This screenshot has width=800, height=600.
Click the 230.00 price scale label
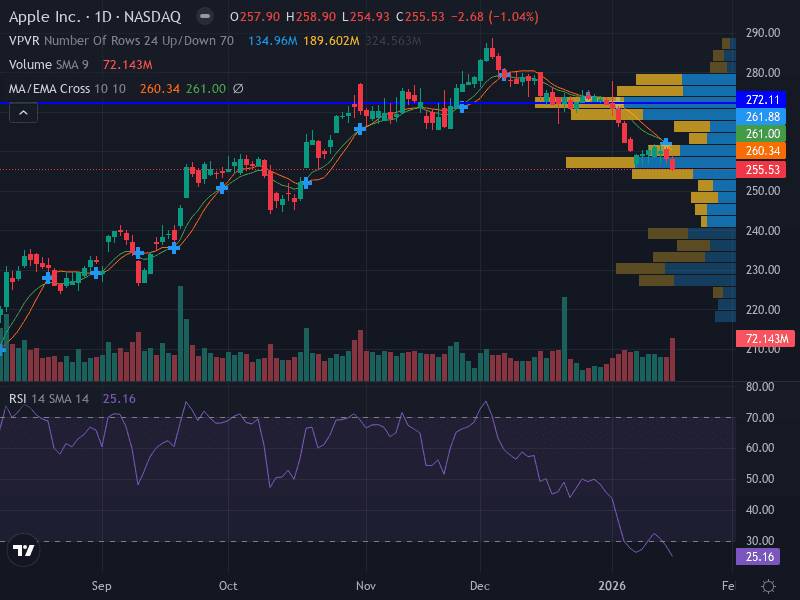763,270
